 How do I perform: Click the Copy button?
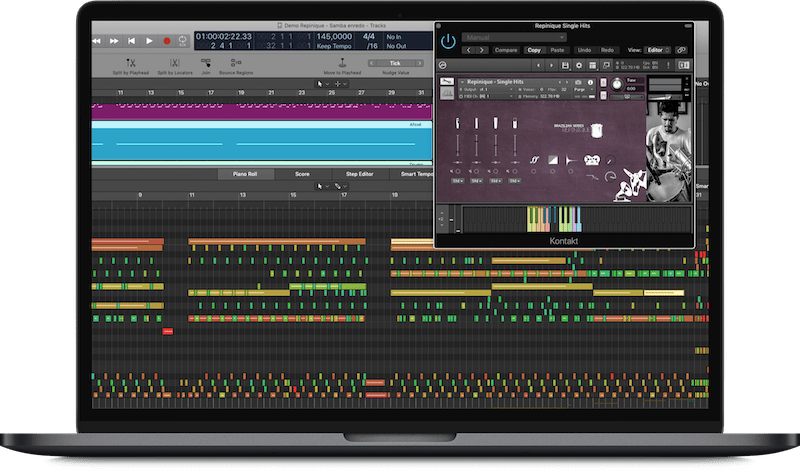coord(534,50)
